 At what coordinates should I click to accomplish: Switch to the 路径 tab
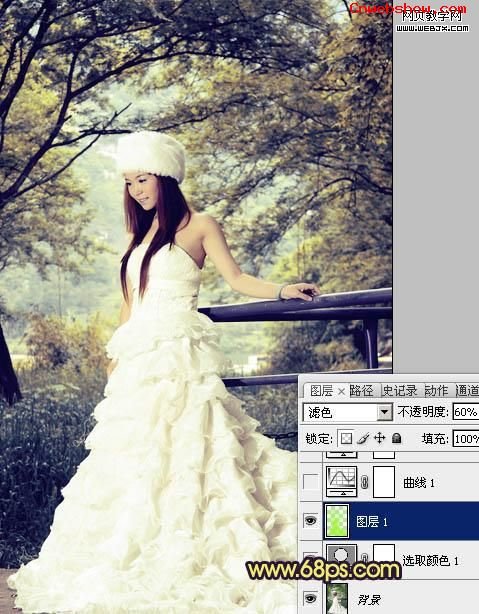(361, 390)
